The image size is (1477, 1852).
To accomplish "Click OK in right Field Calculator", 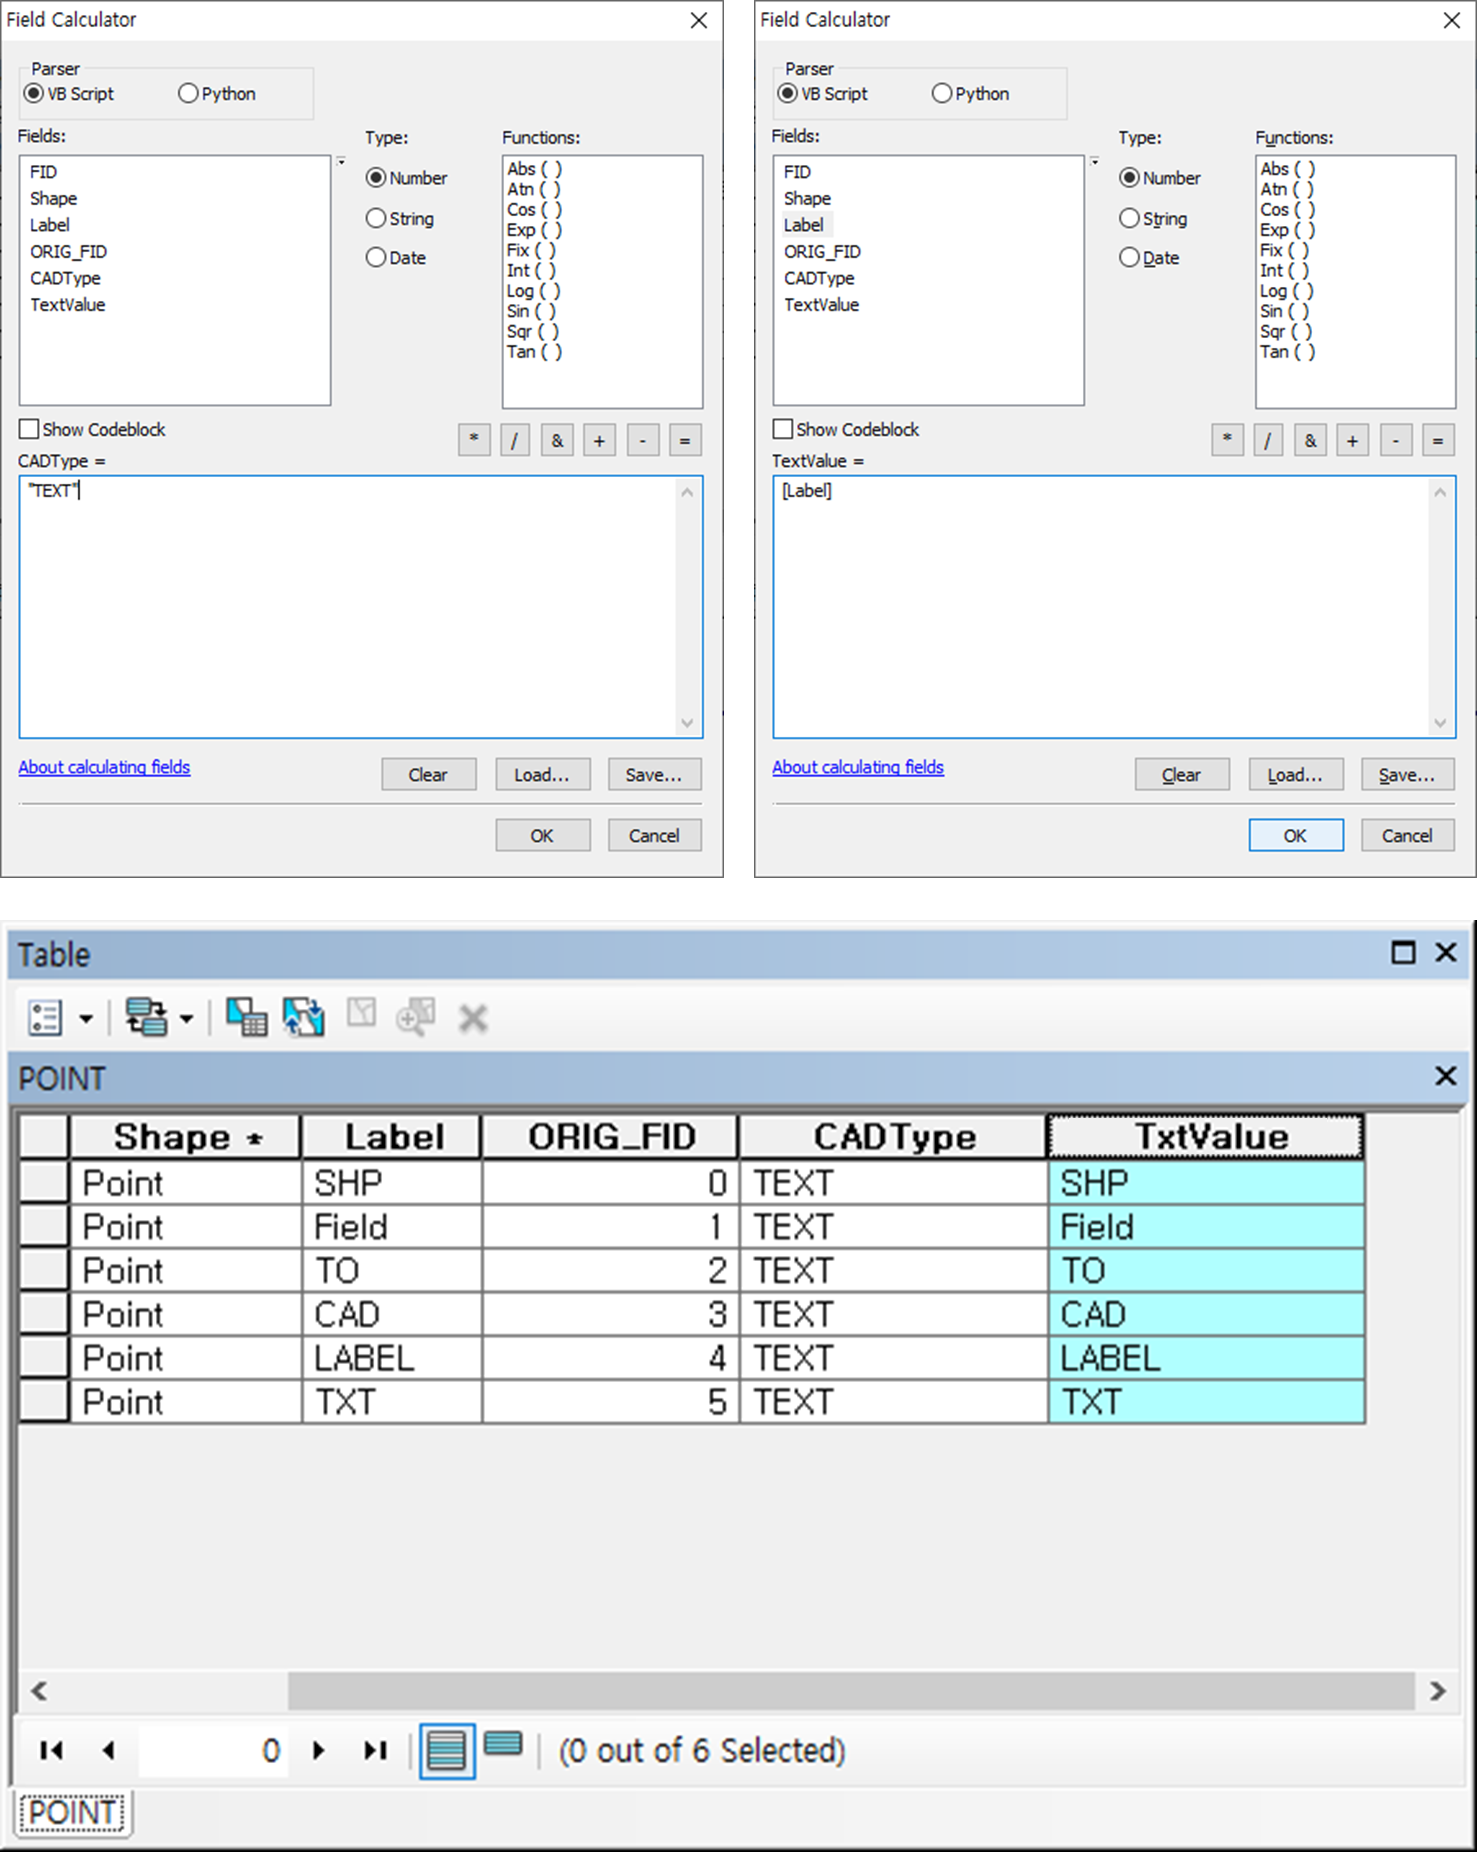I will point(1295,835).
